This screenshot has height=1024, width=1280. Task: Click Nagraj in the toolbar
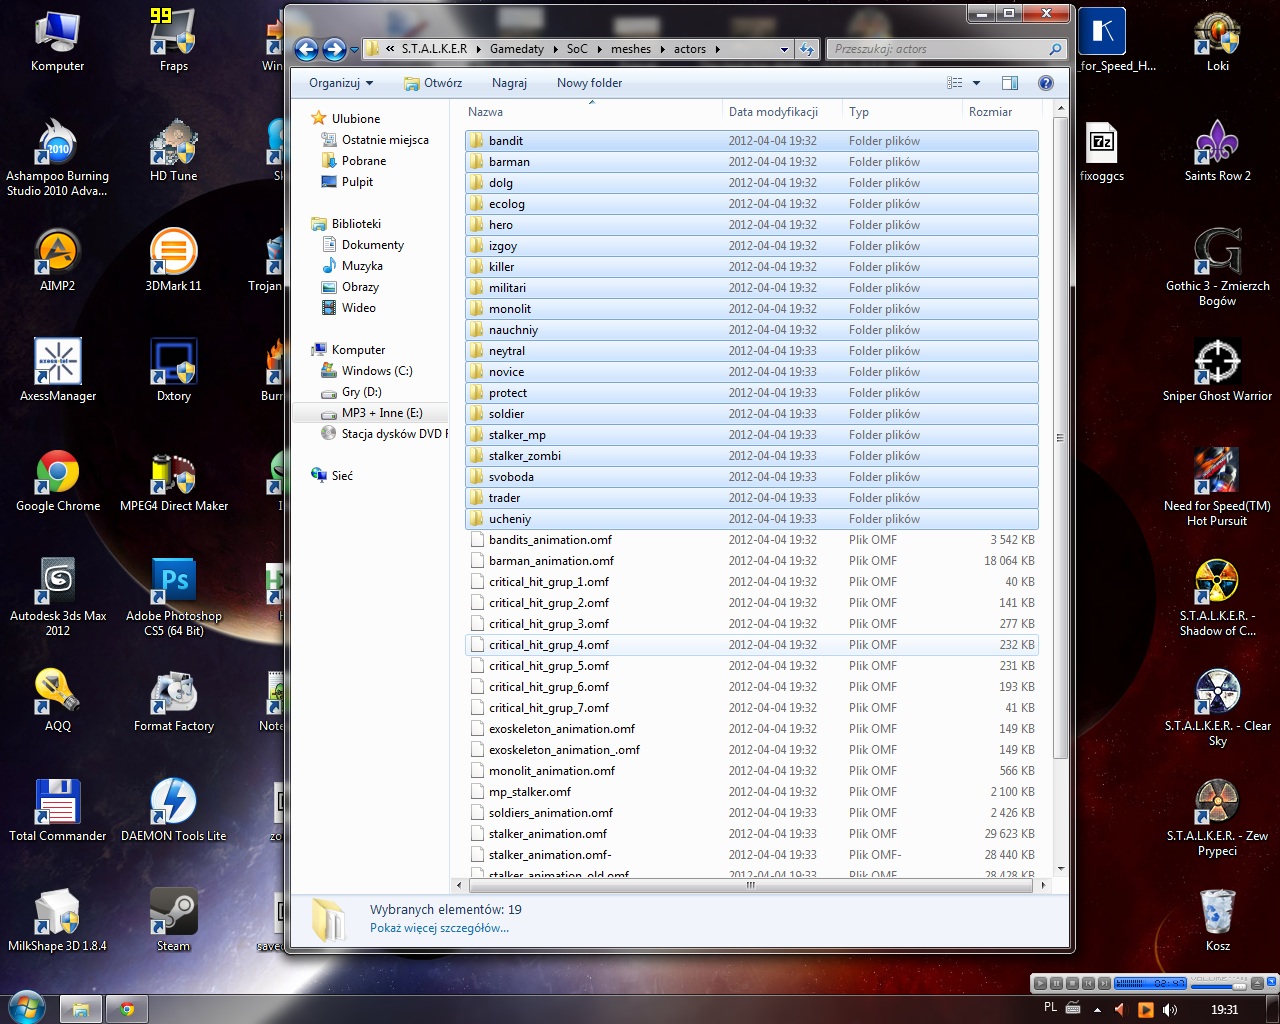click(509, 83)
